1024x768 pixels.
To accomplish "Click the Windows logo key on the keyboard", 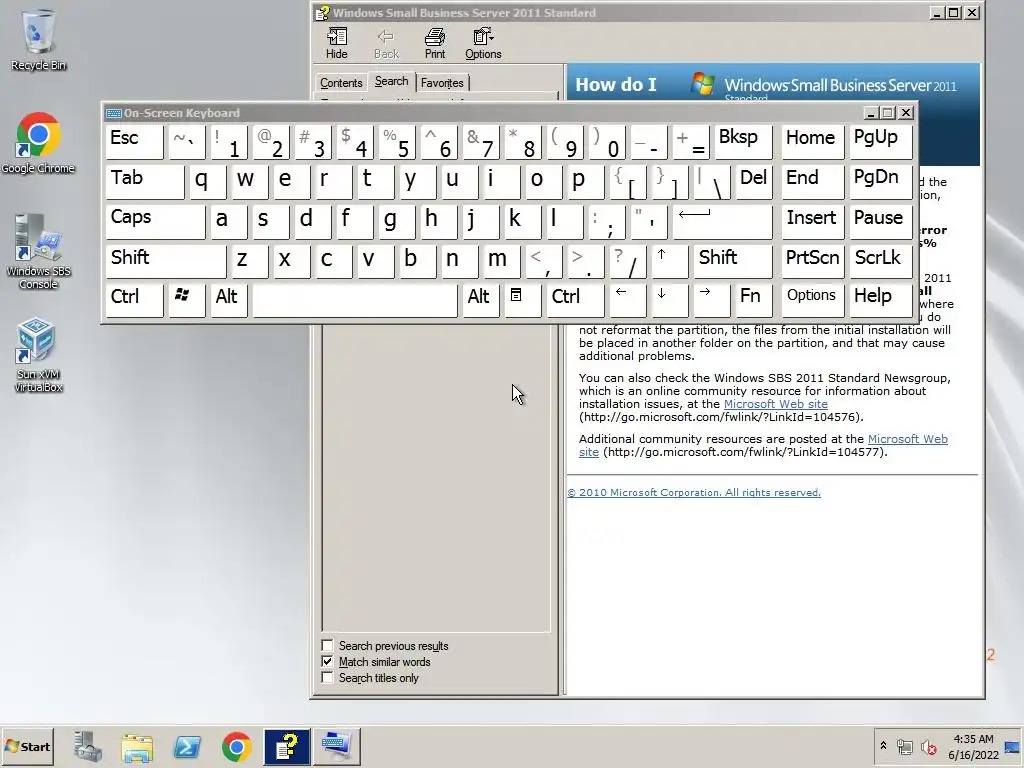I will pyautogui.click(x=186, y=300).
